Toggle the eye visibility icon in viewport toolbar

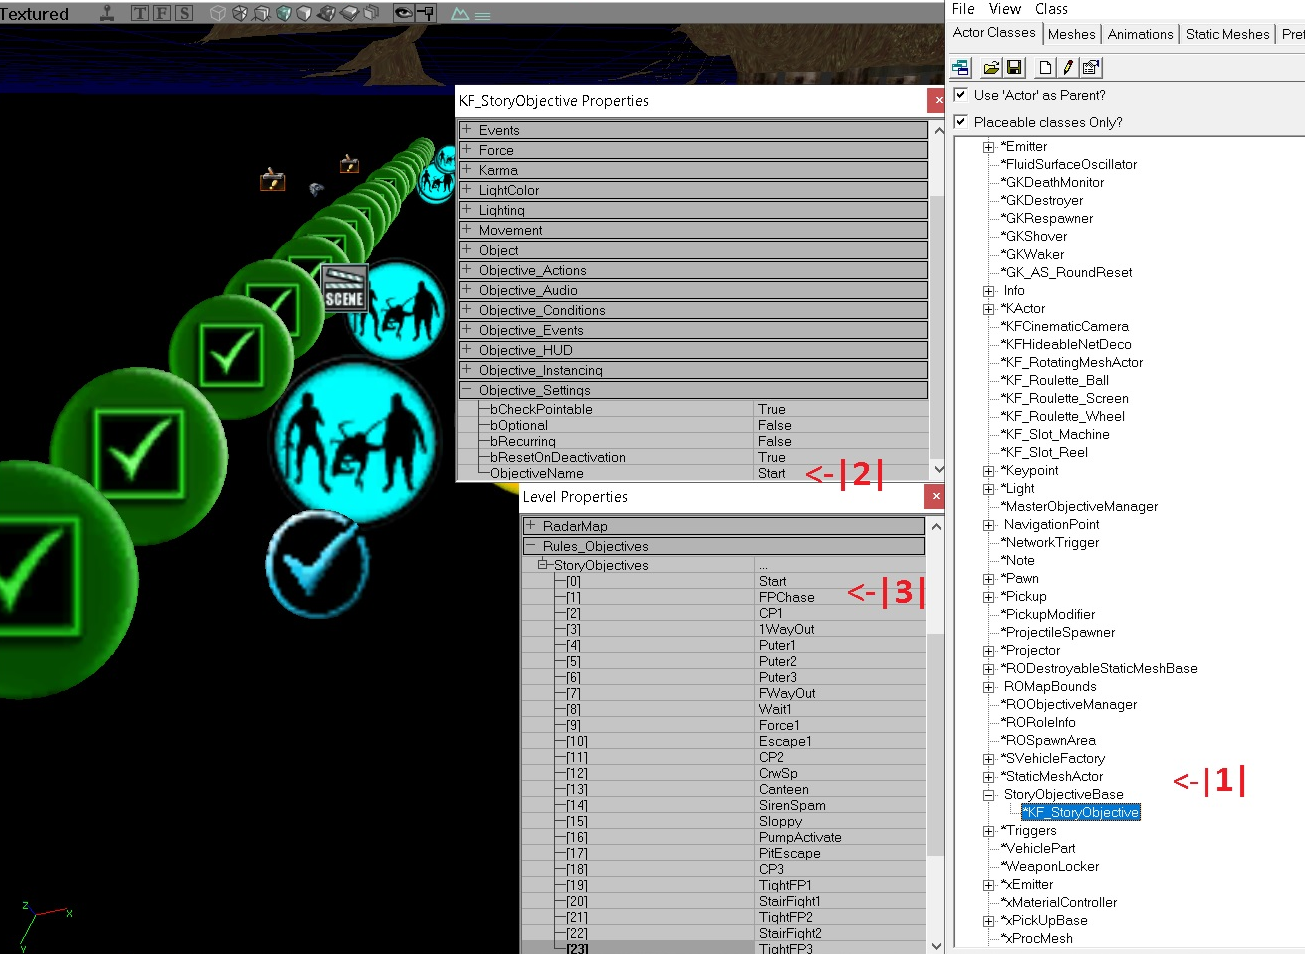click(403, 13)
